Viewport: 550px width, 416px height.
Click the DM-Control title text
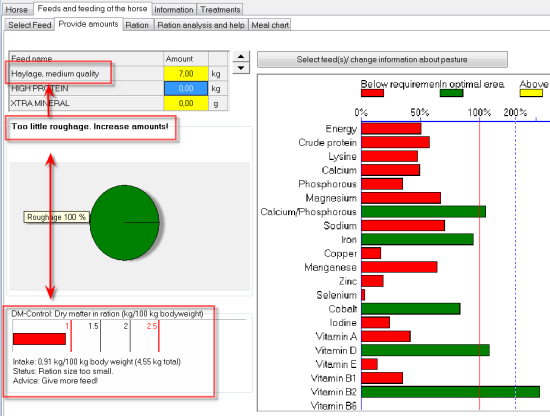pyautogui.click(x=107, y=314)
